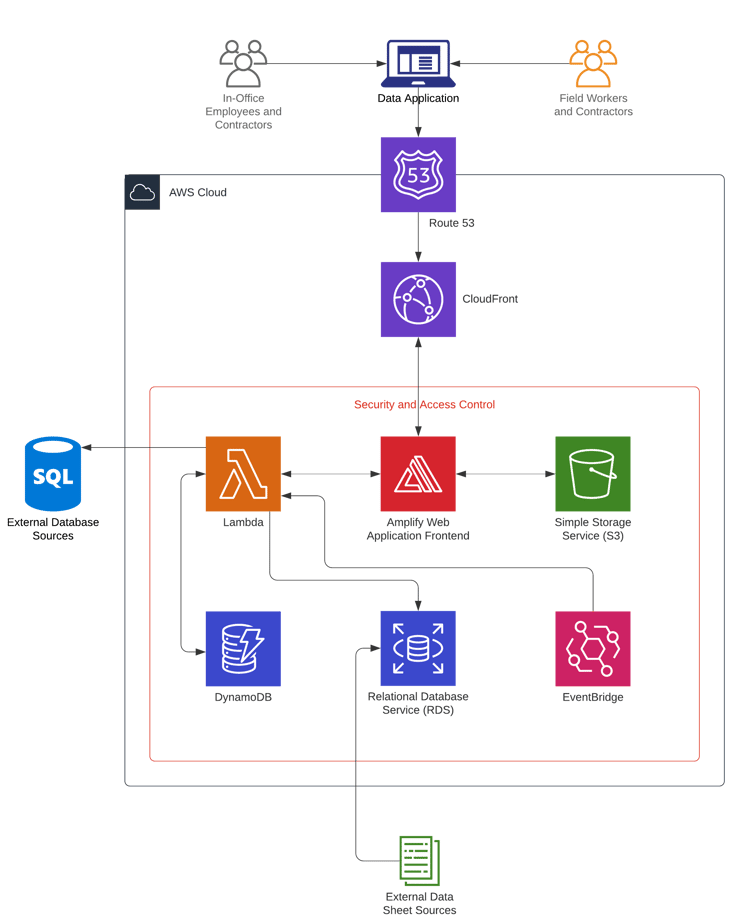Click the 'CloudFront' text label
This screenshot has width=750, height=922.
tap(490, 299)
